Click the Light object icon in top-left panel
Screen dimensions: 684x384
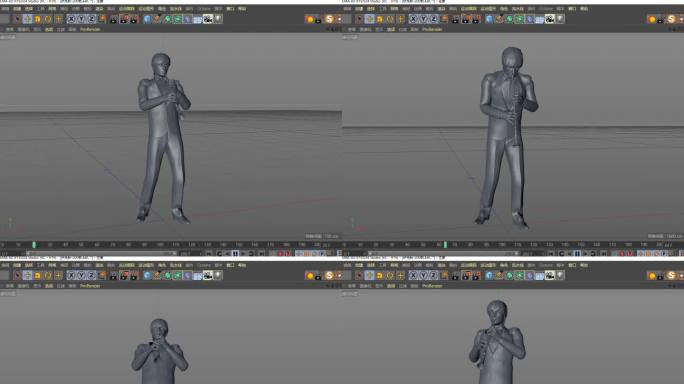pos(218,19)
